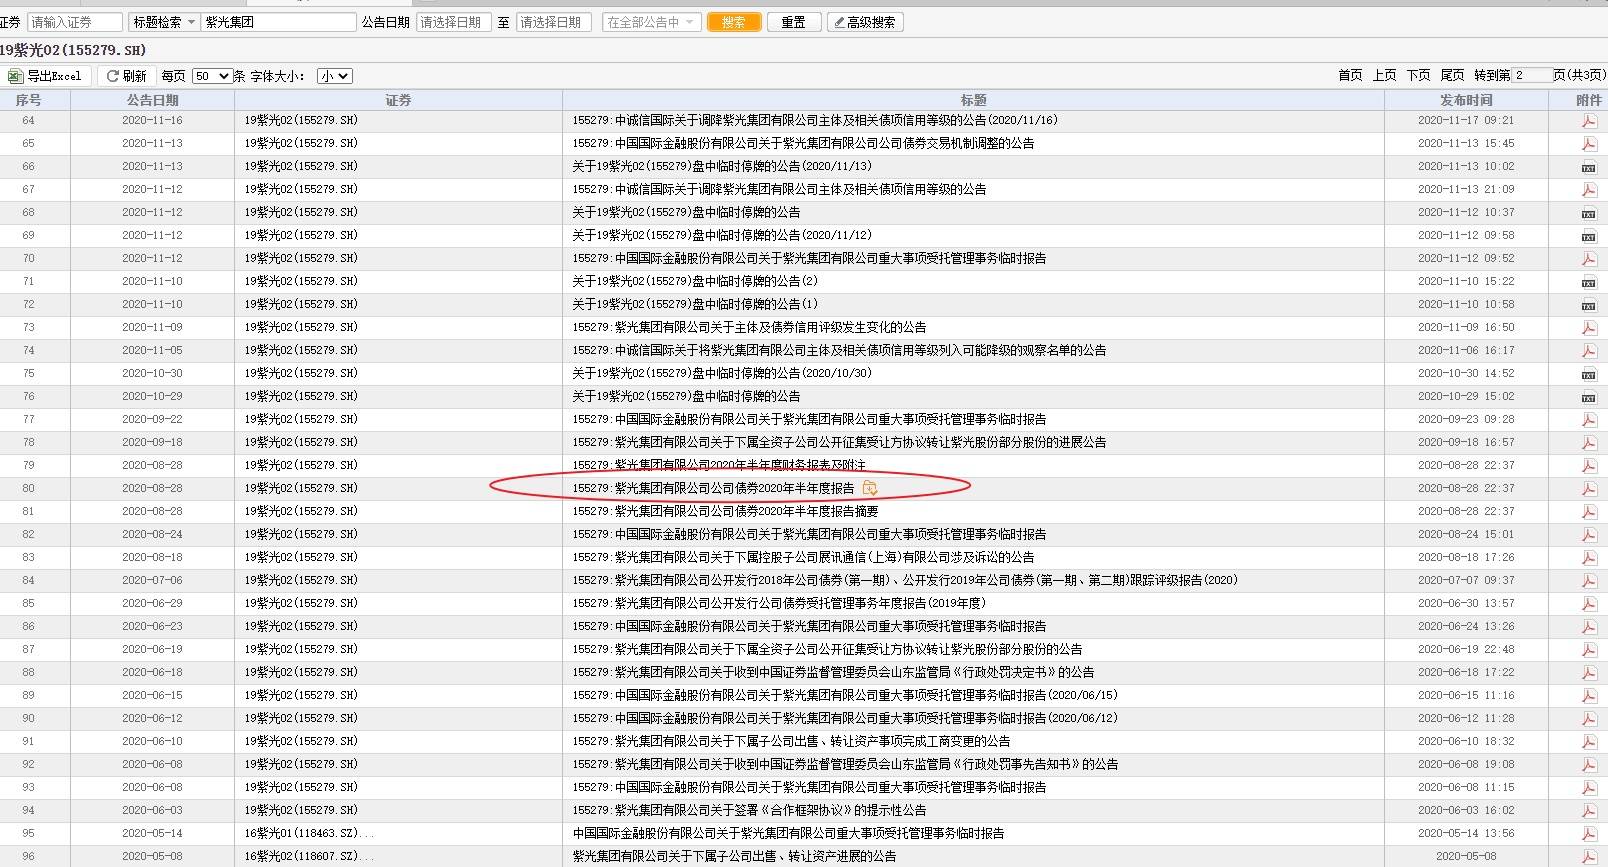Viewport: 1608px width, 867px height.
Task: Open PDF attachment for row 80 半年度报告
Action: pos(1588,489)
